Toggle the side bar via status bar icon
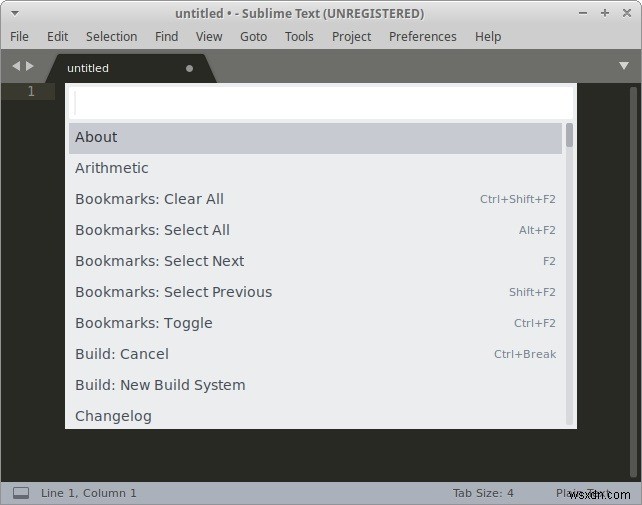 (x=20, y=493)
